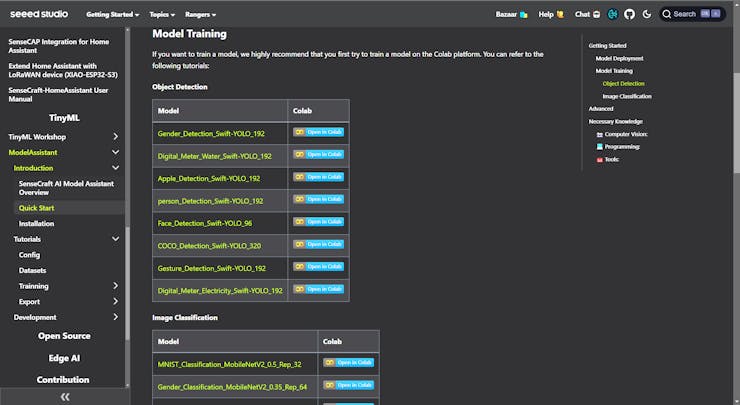
Task: Open Gesture_Detection_Swift-YOLO_192 model link
Action: (211, 268)
